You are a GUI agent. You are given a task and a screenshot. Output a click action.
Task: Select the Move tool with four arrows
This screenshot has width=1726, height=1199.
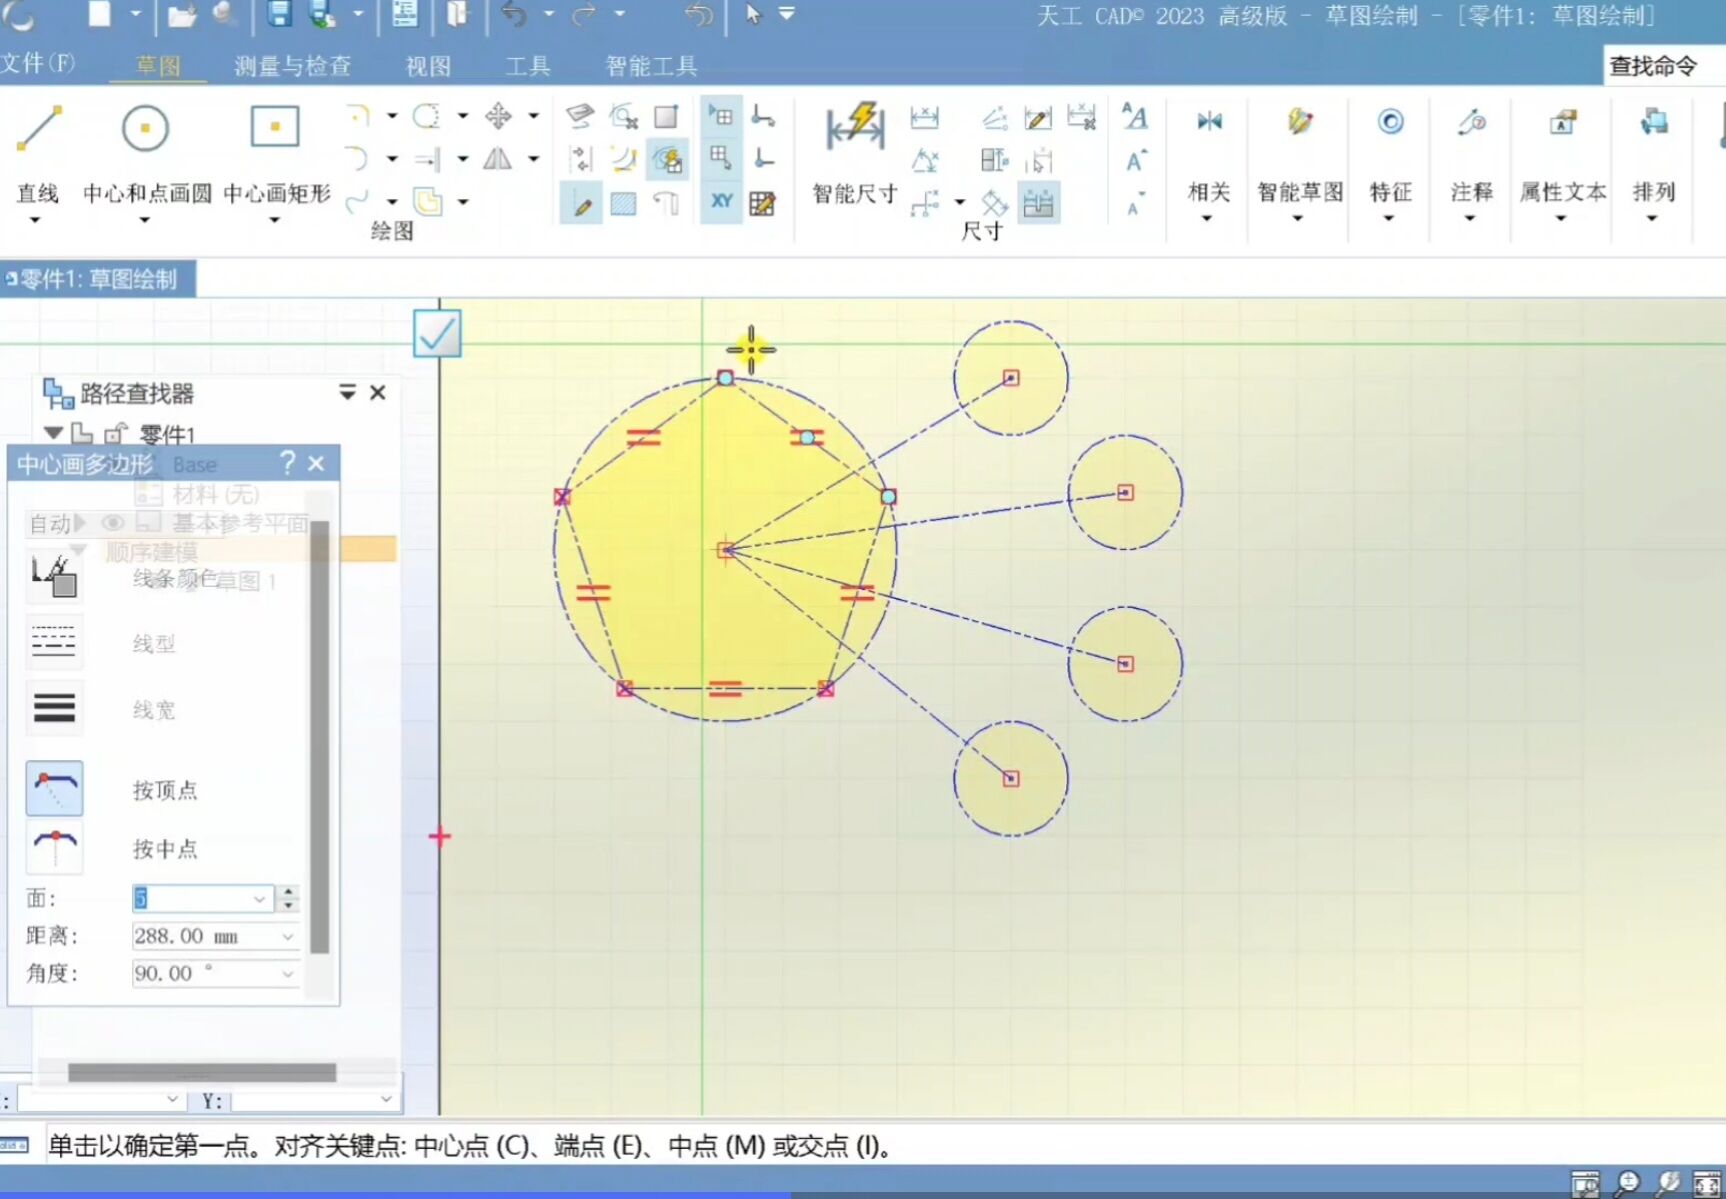[498, 116]
